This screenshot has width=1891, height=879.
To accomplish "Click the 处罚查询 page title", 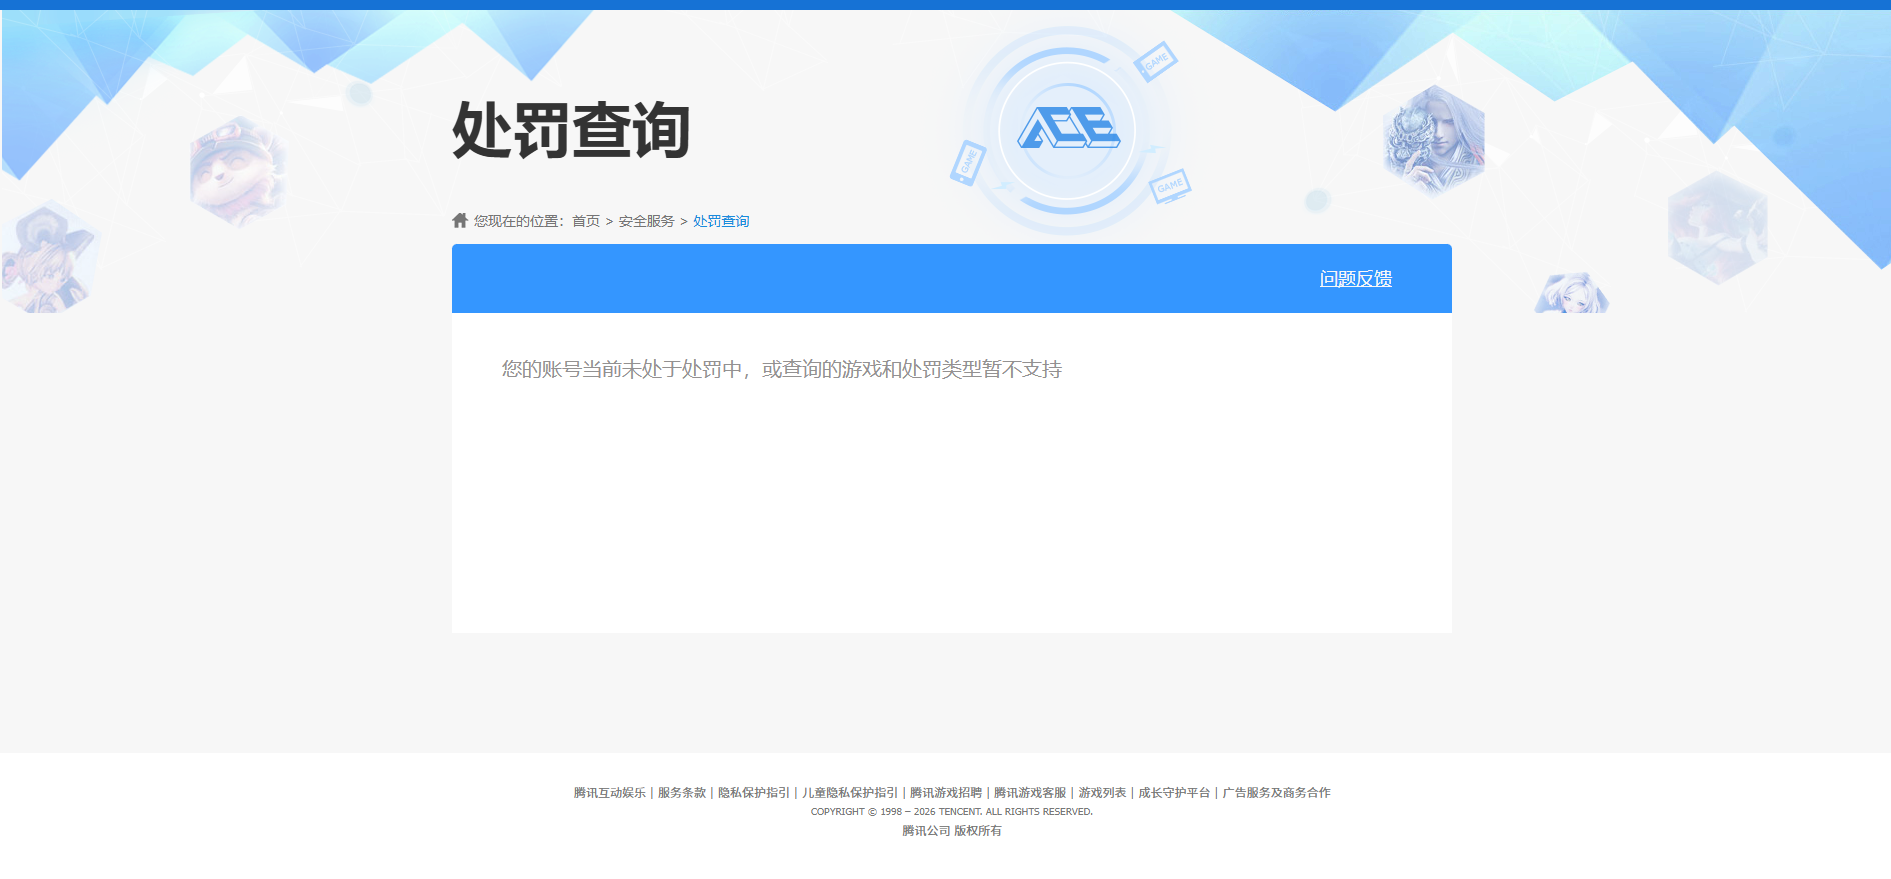I will point(571,130).
